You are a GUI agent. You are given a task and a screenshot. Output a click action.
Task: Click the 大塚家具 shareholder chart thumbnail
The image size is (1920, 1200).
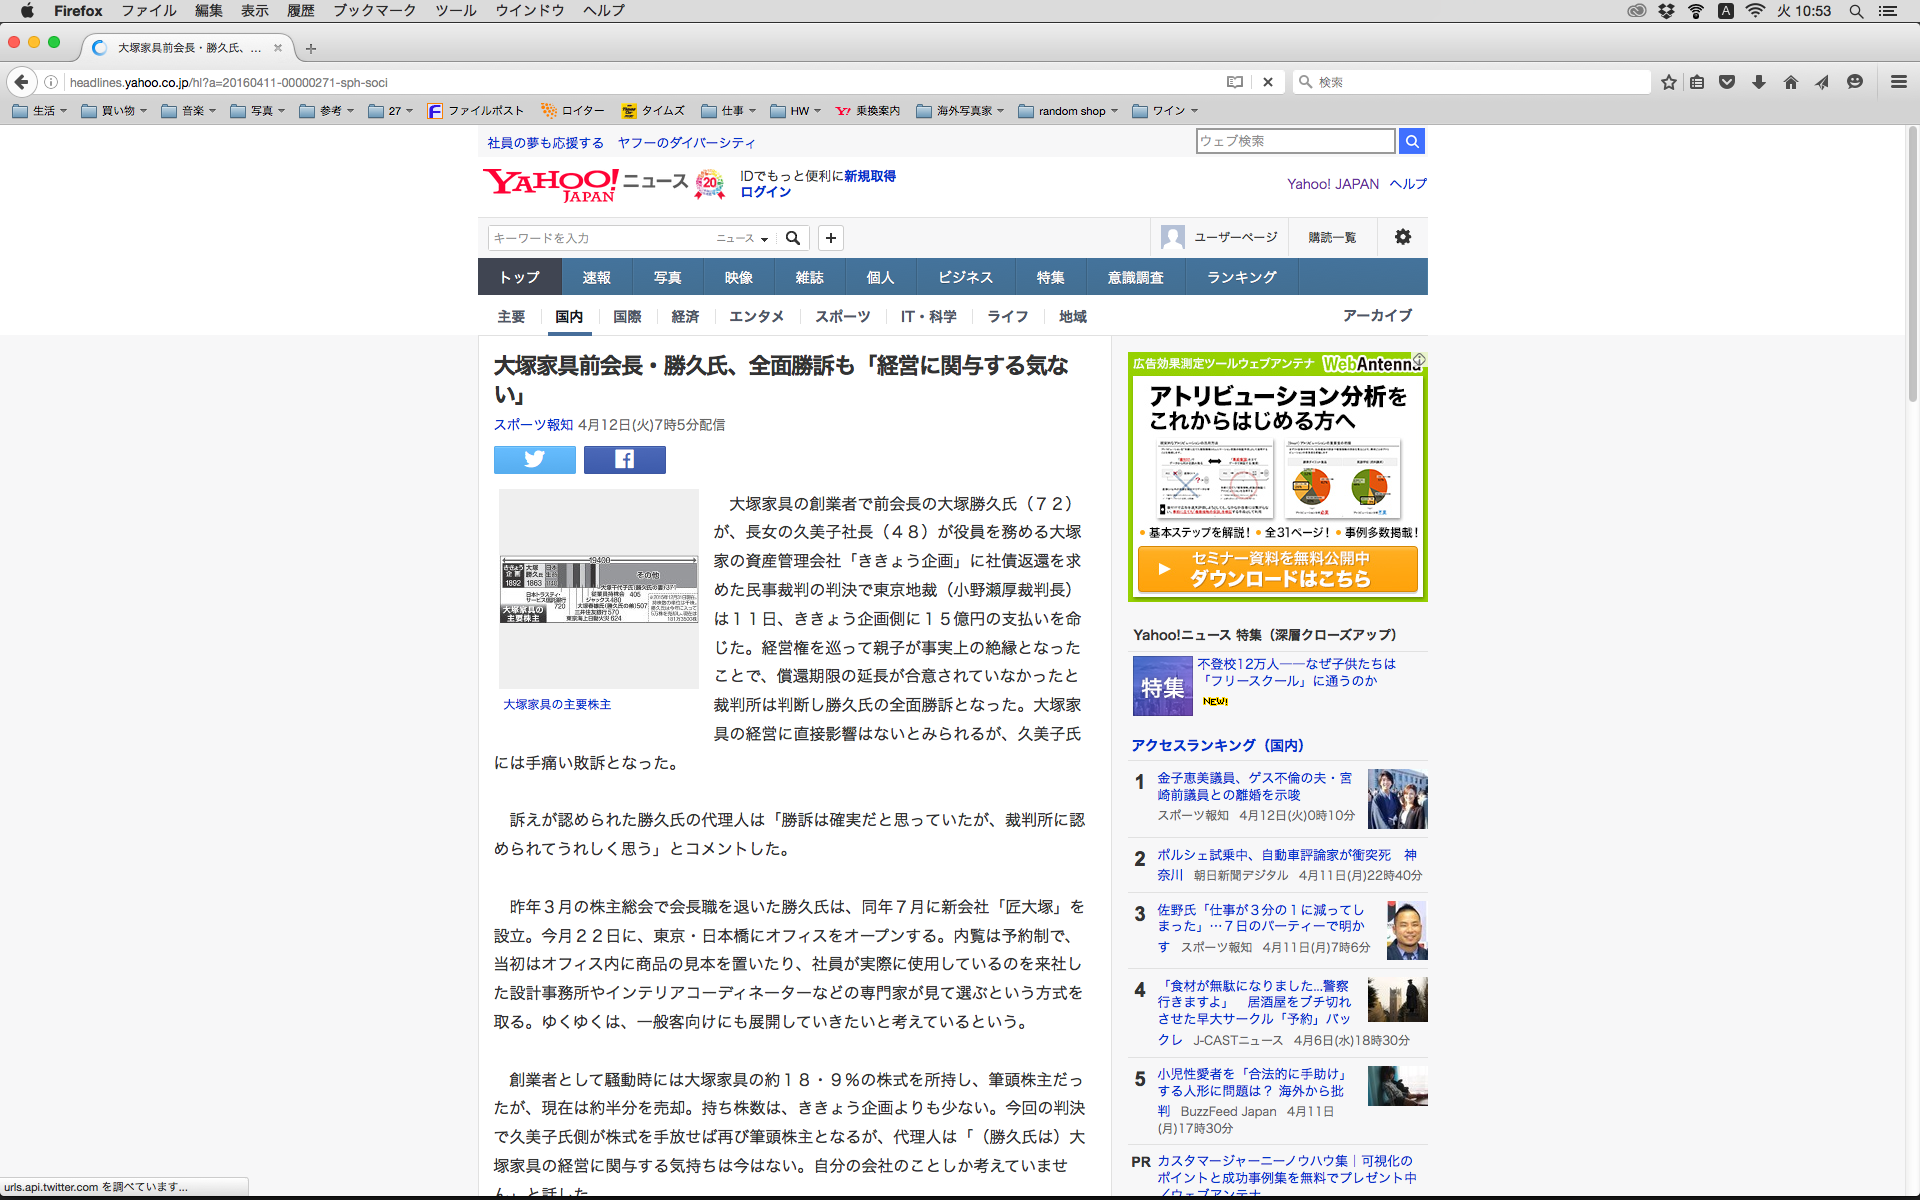click(598, 589)
